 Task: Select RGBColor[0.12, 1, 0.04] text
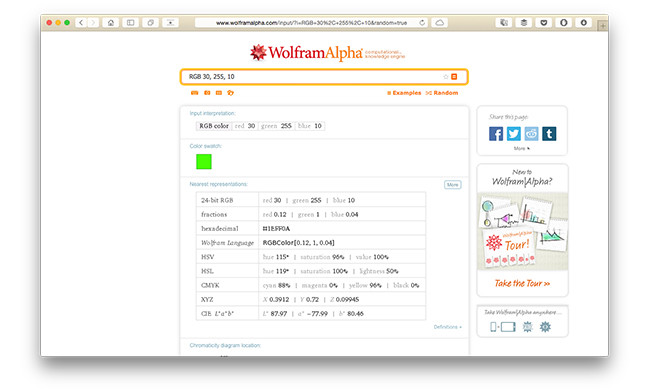(298, 243)
